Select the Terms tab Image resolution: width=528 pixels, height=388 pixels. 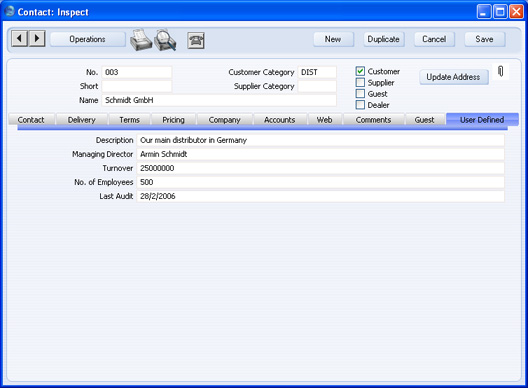(129, 120)
